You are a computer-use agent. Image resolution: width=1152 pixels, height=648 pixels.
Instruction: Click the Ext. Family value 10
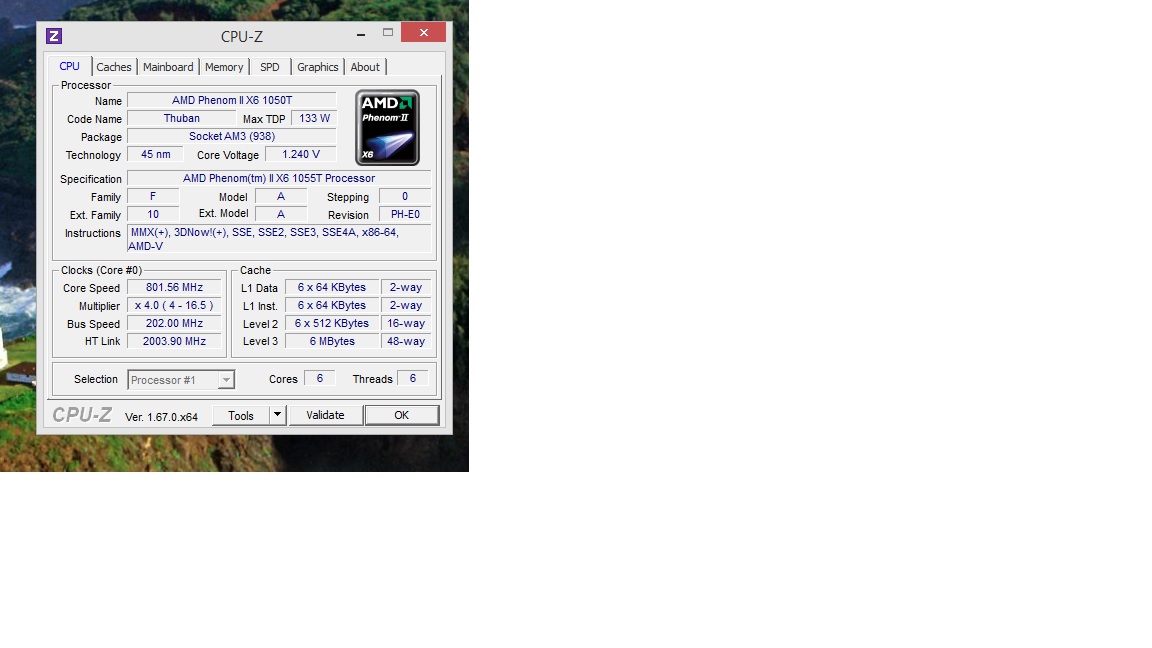coord(153,215)
